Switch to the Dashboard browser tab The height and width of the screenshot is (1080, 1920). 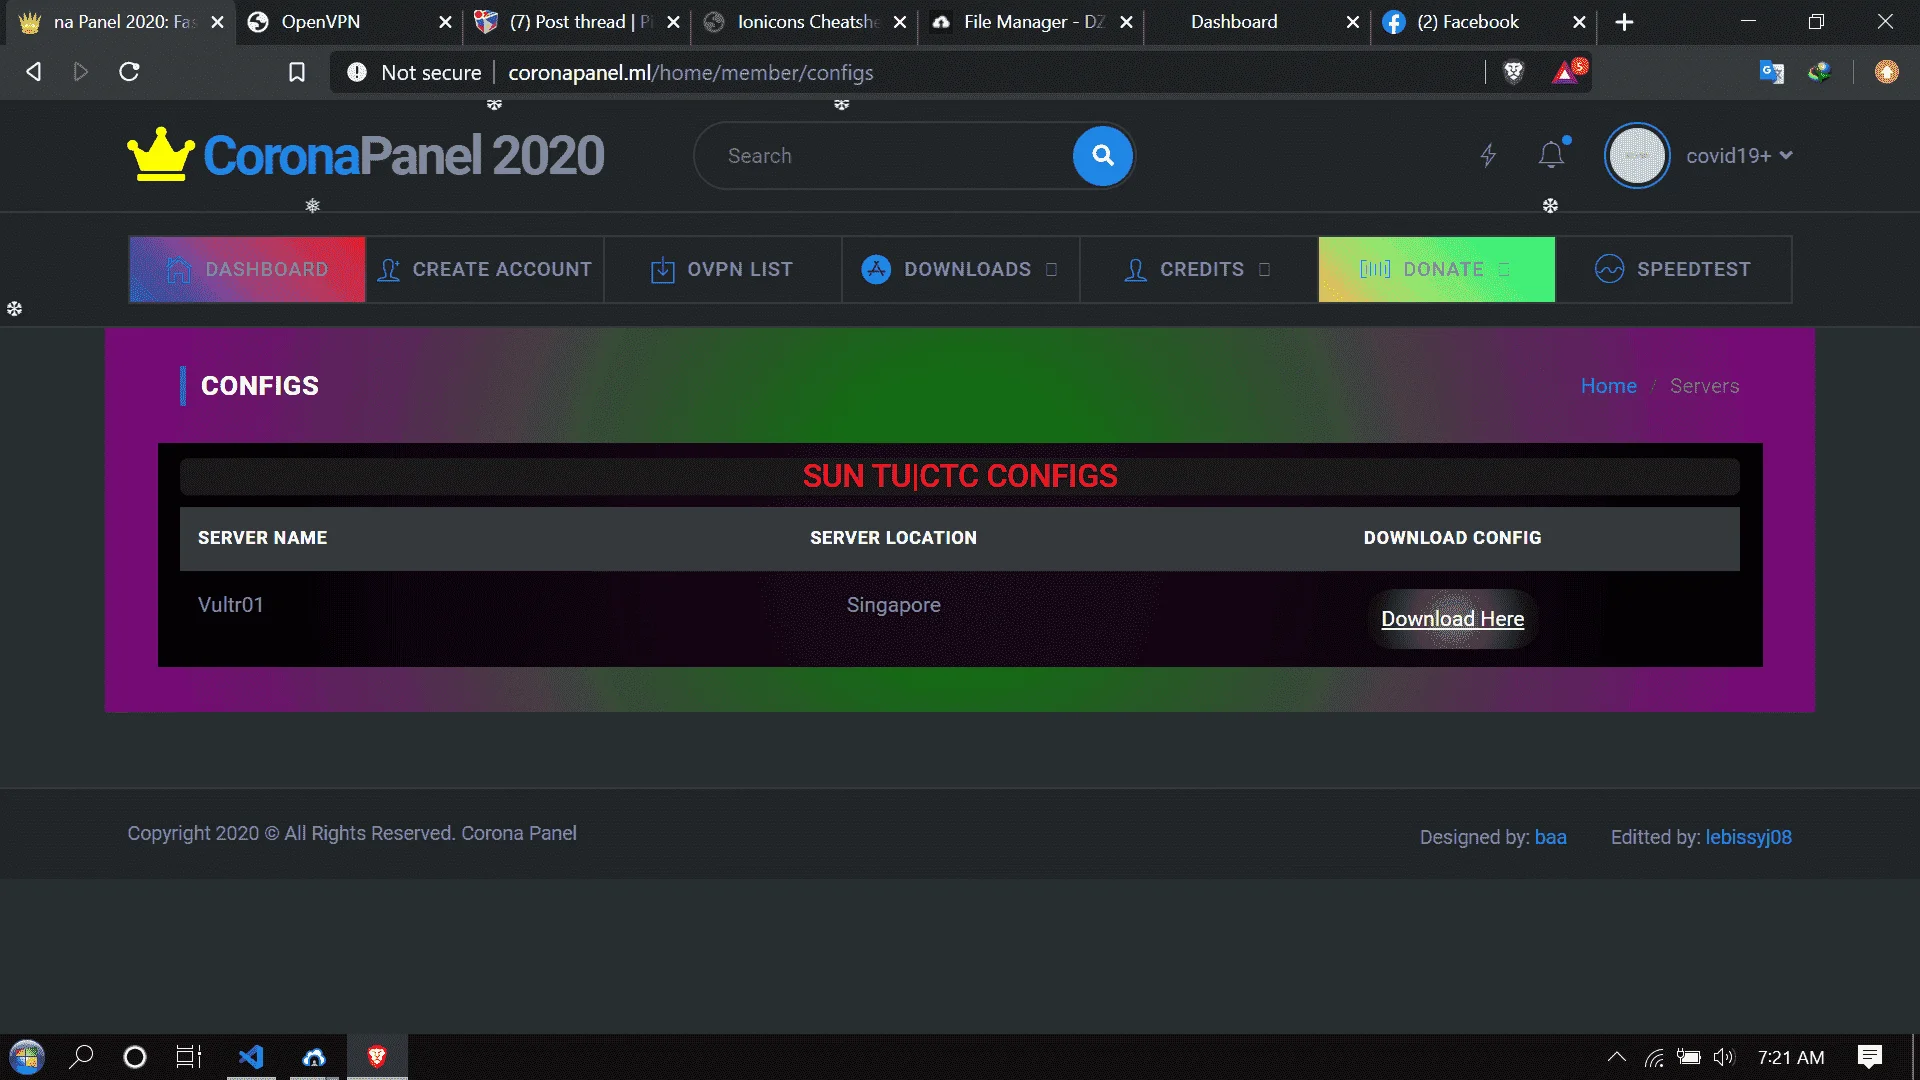tap(1257, 22)
